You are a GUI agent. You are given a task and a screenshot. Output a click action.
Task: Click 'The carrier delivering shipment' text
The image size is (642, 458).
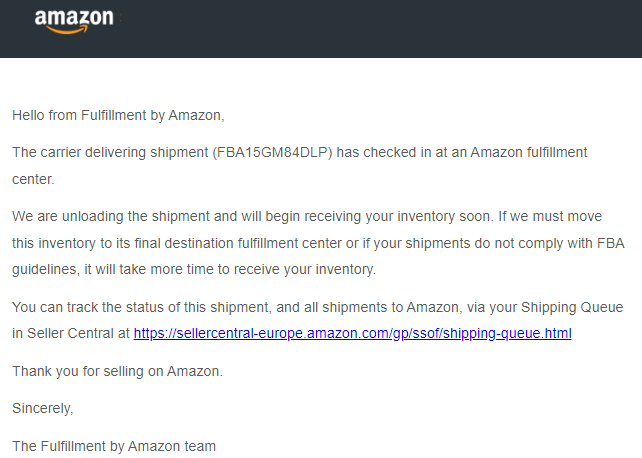click(110, 152)
